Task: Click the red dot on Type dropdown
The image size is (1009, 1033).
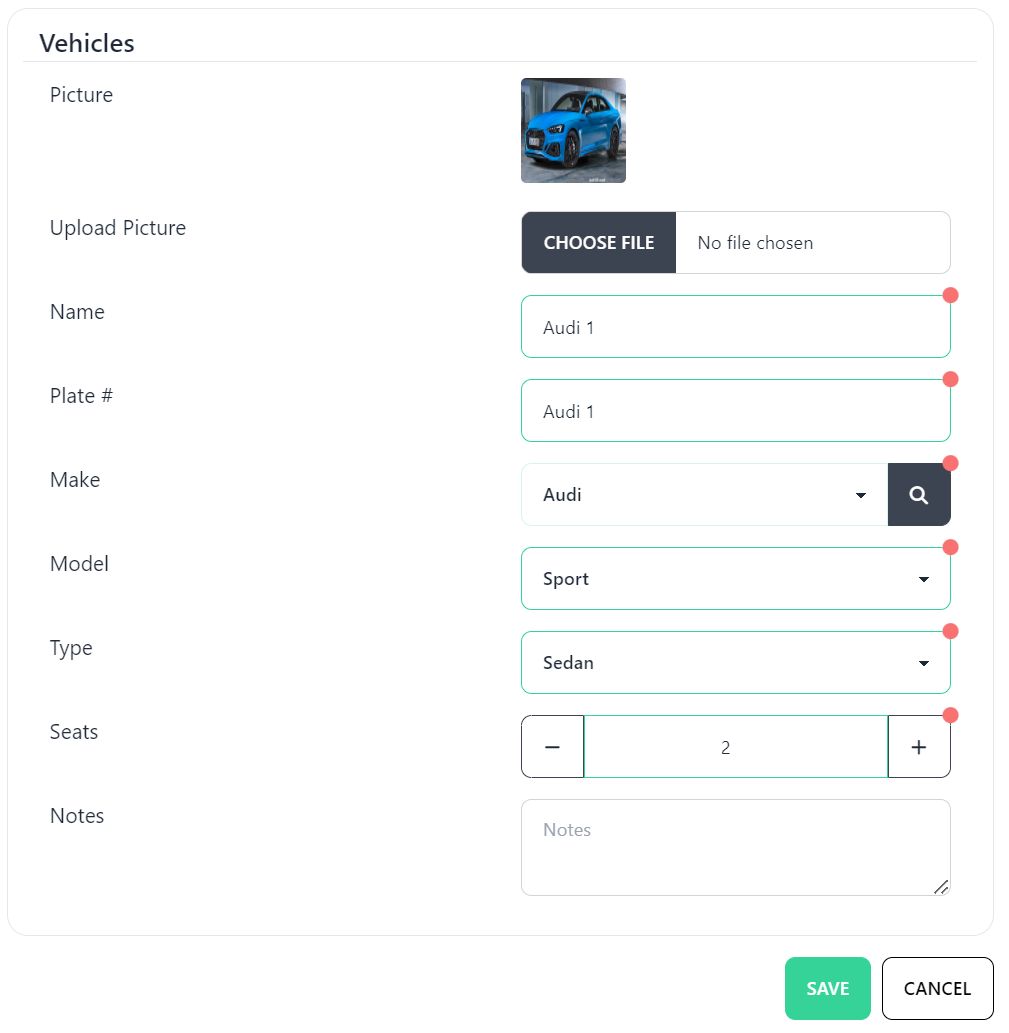Action: click(951, 631)
